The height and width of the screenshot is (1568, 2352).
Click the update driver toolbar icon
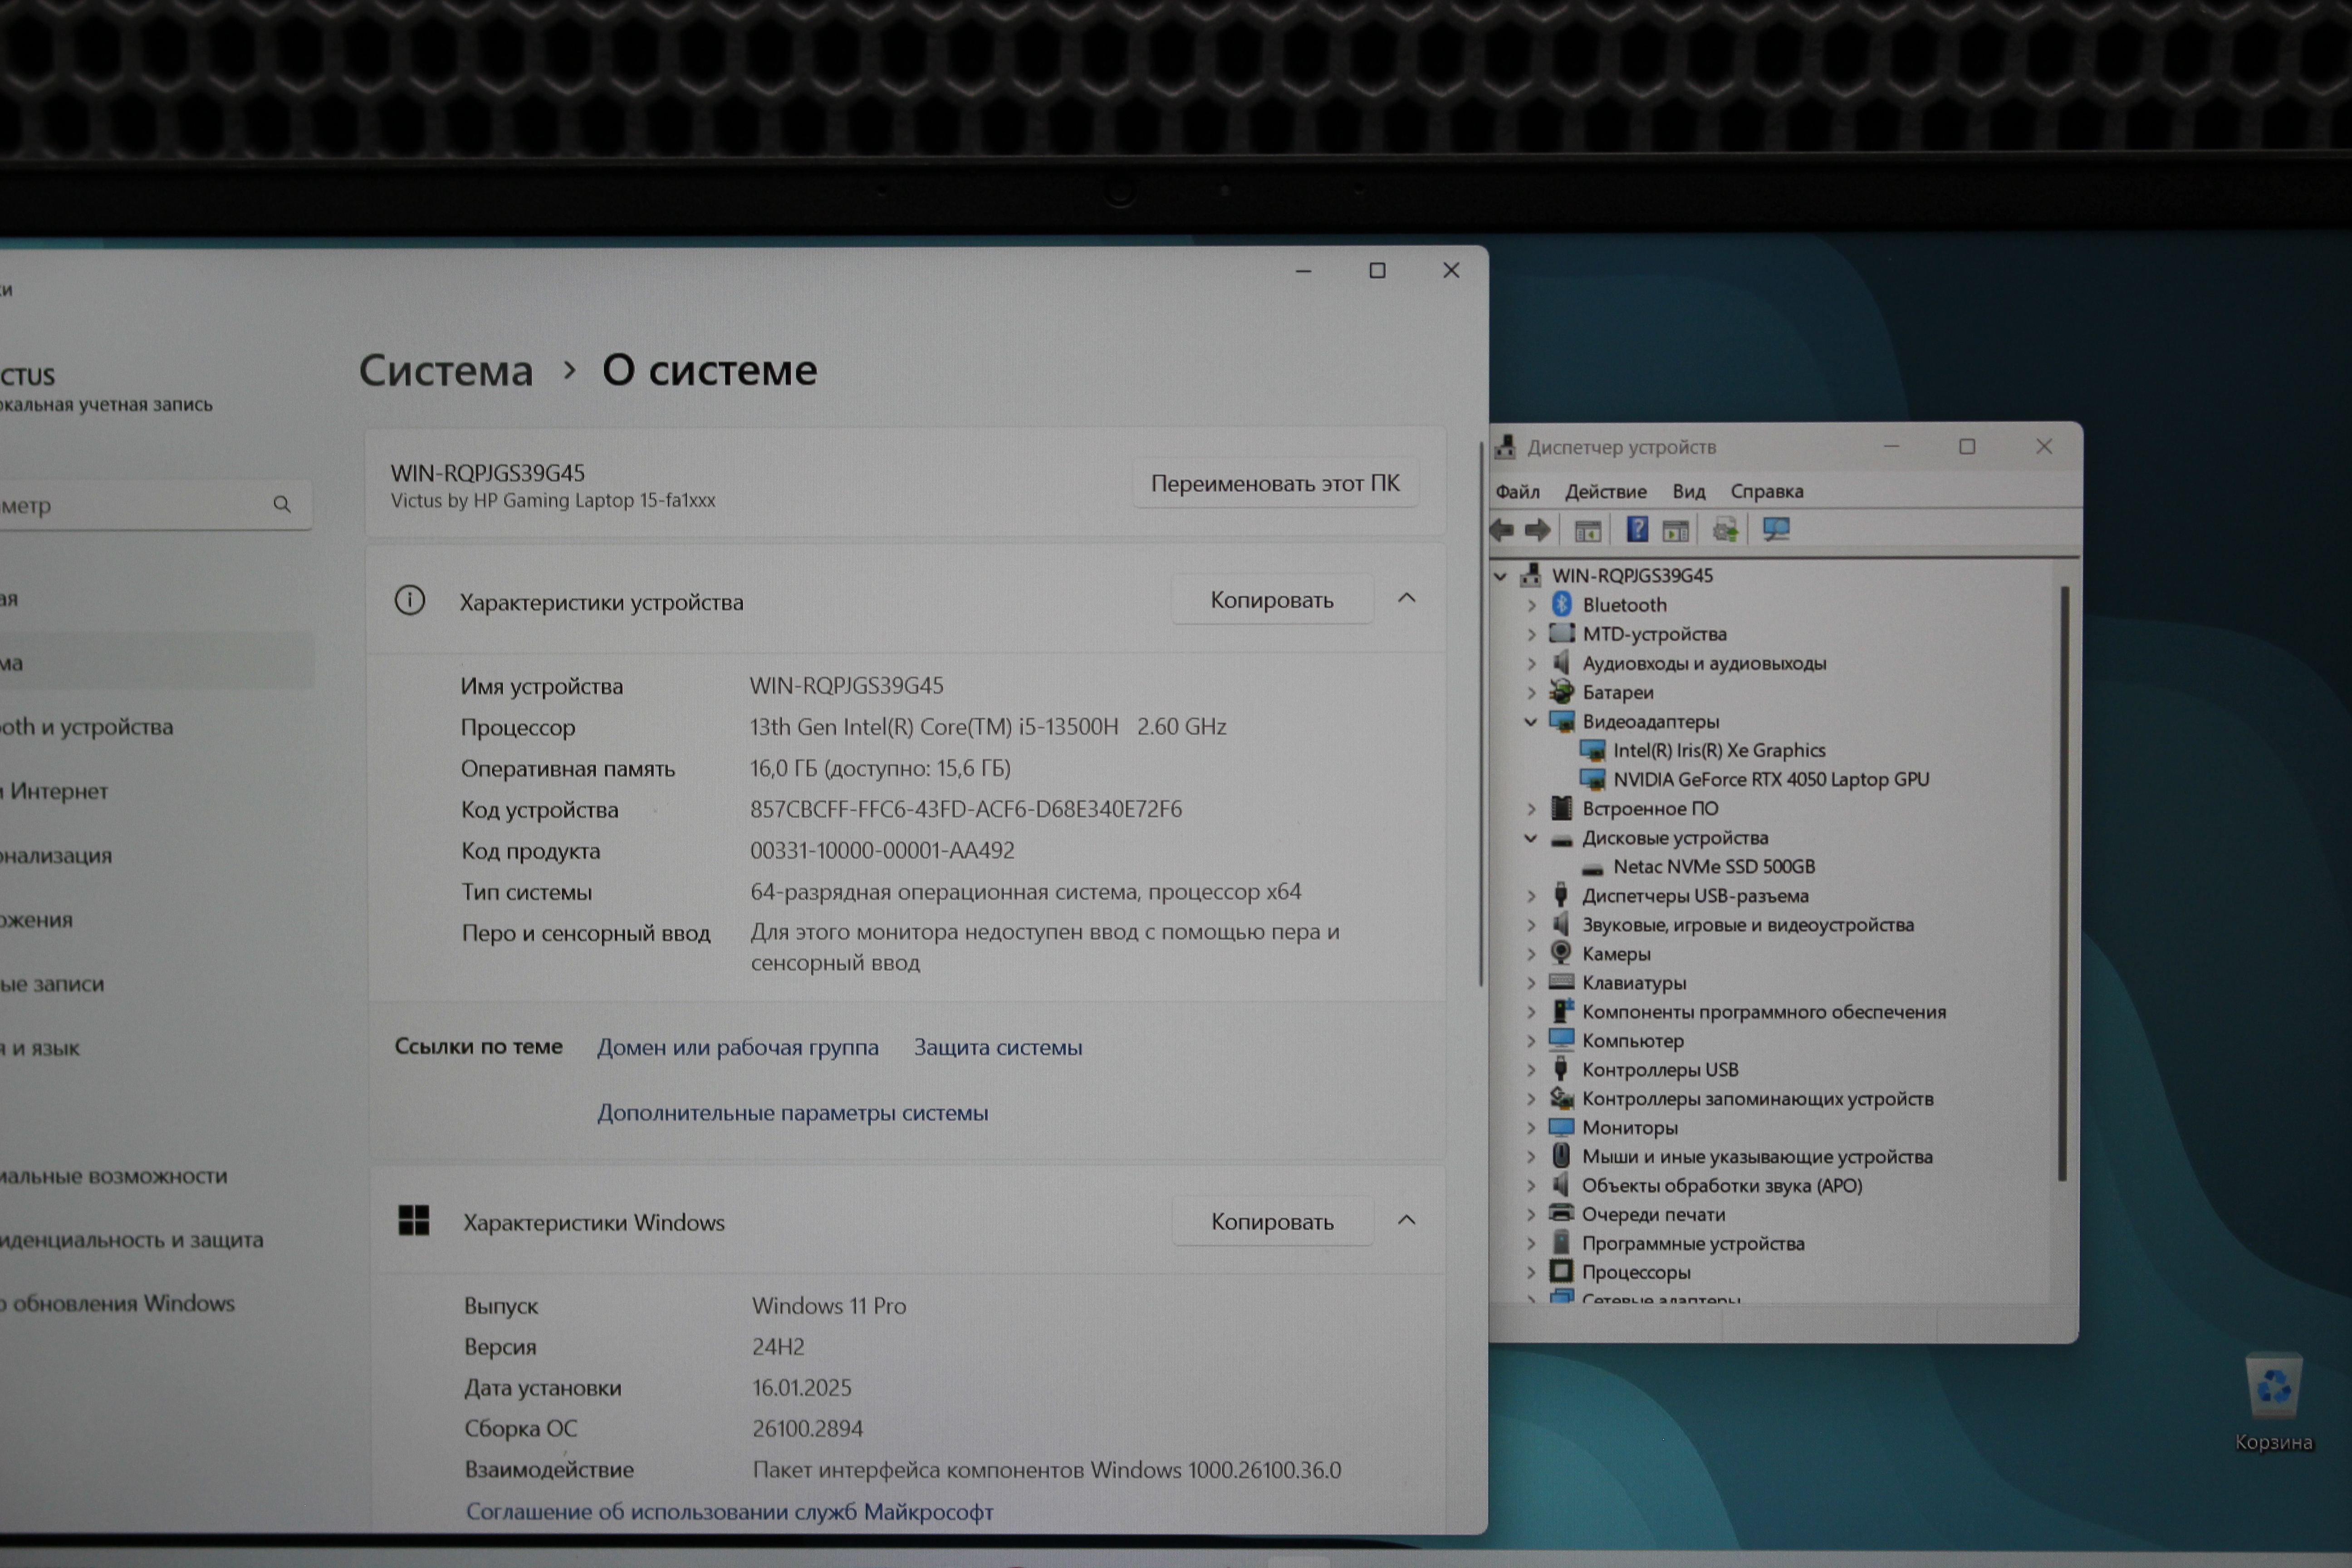[x=1725, y=530]
